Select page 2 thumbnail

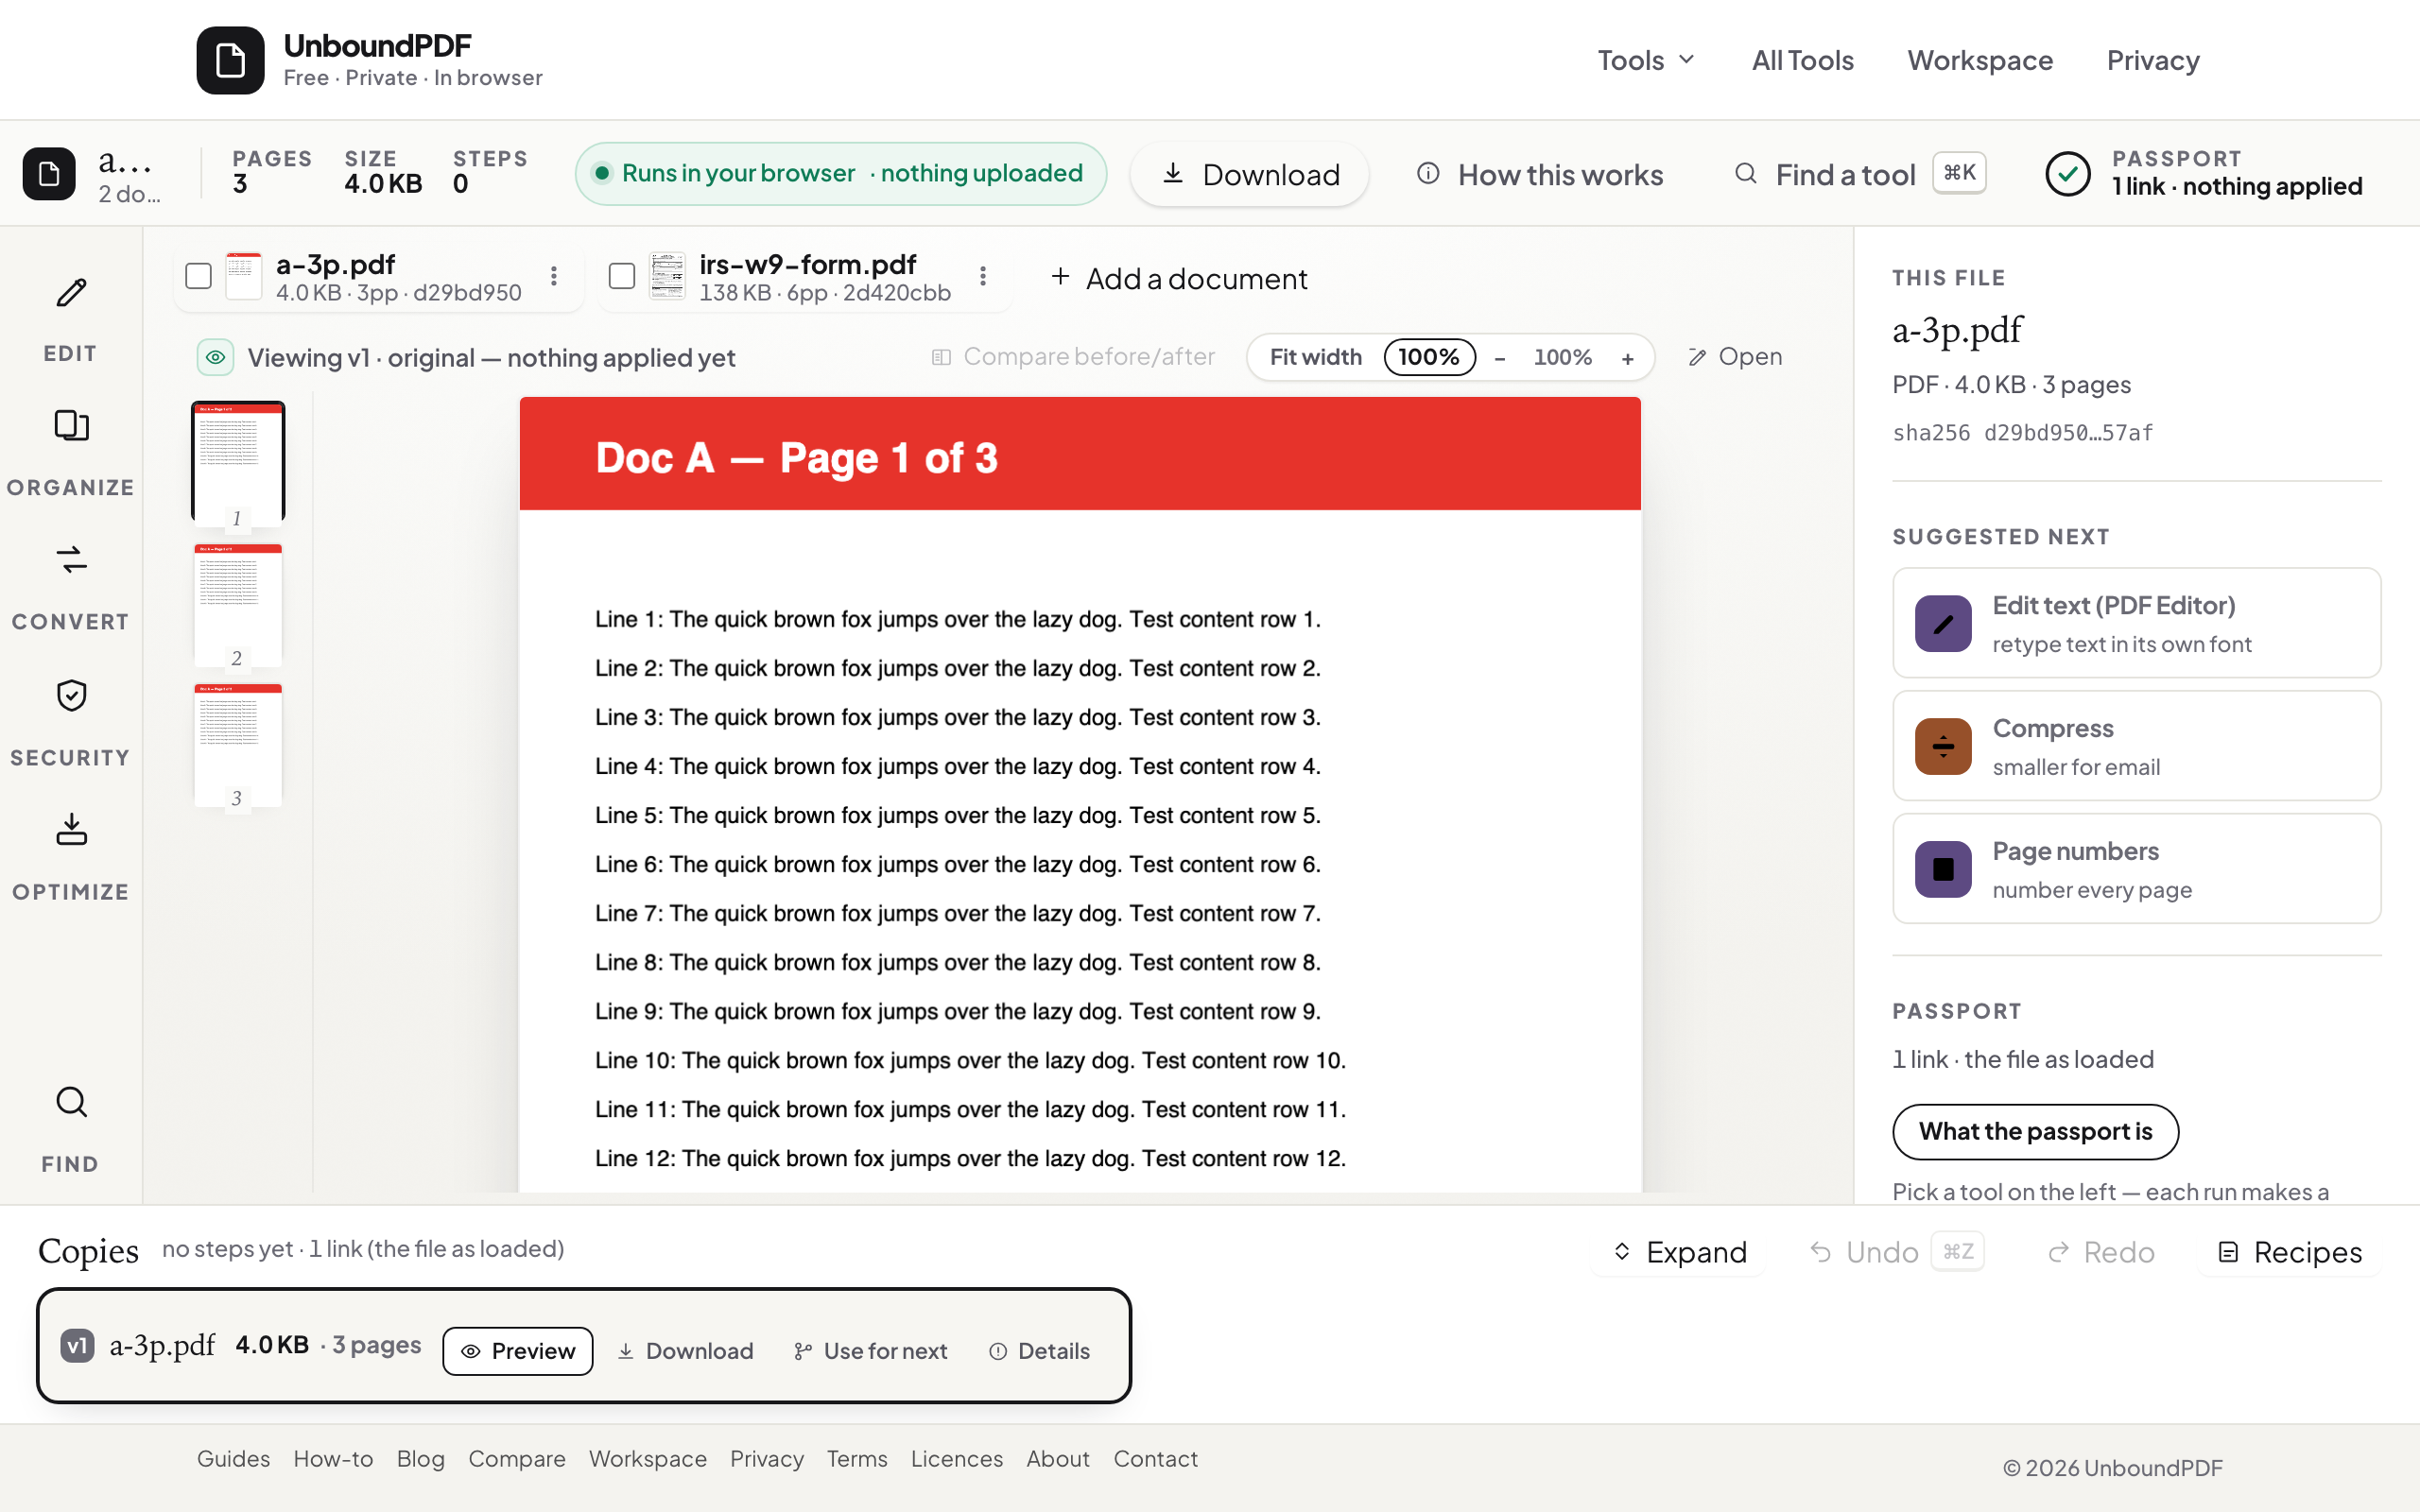tap(238, 604)
